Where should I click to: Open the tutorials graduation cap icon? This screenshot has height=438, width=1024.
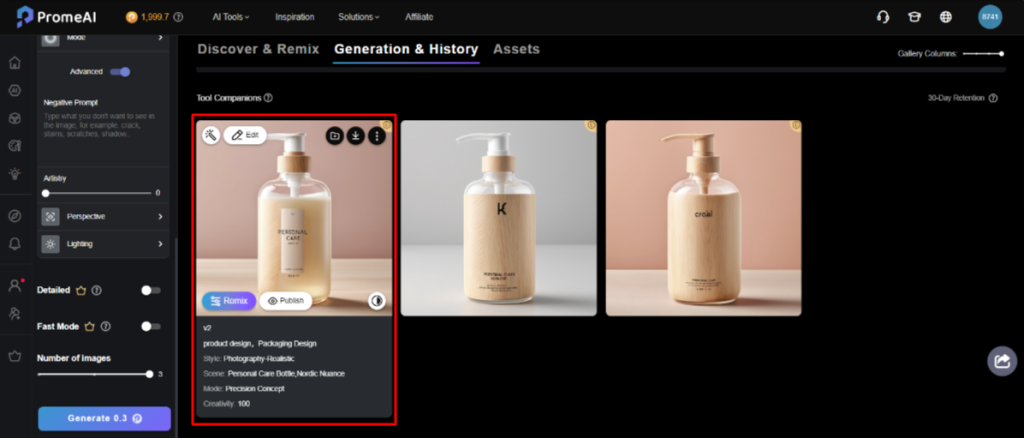pyautogui.click(x=914, y=17)
